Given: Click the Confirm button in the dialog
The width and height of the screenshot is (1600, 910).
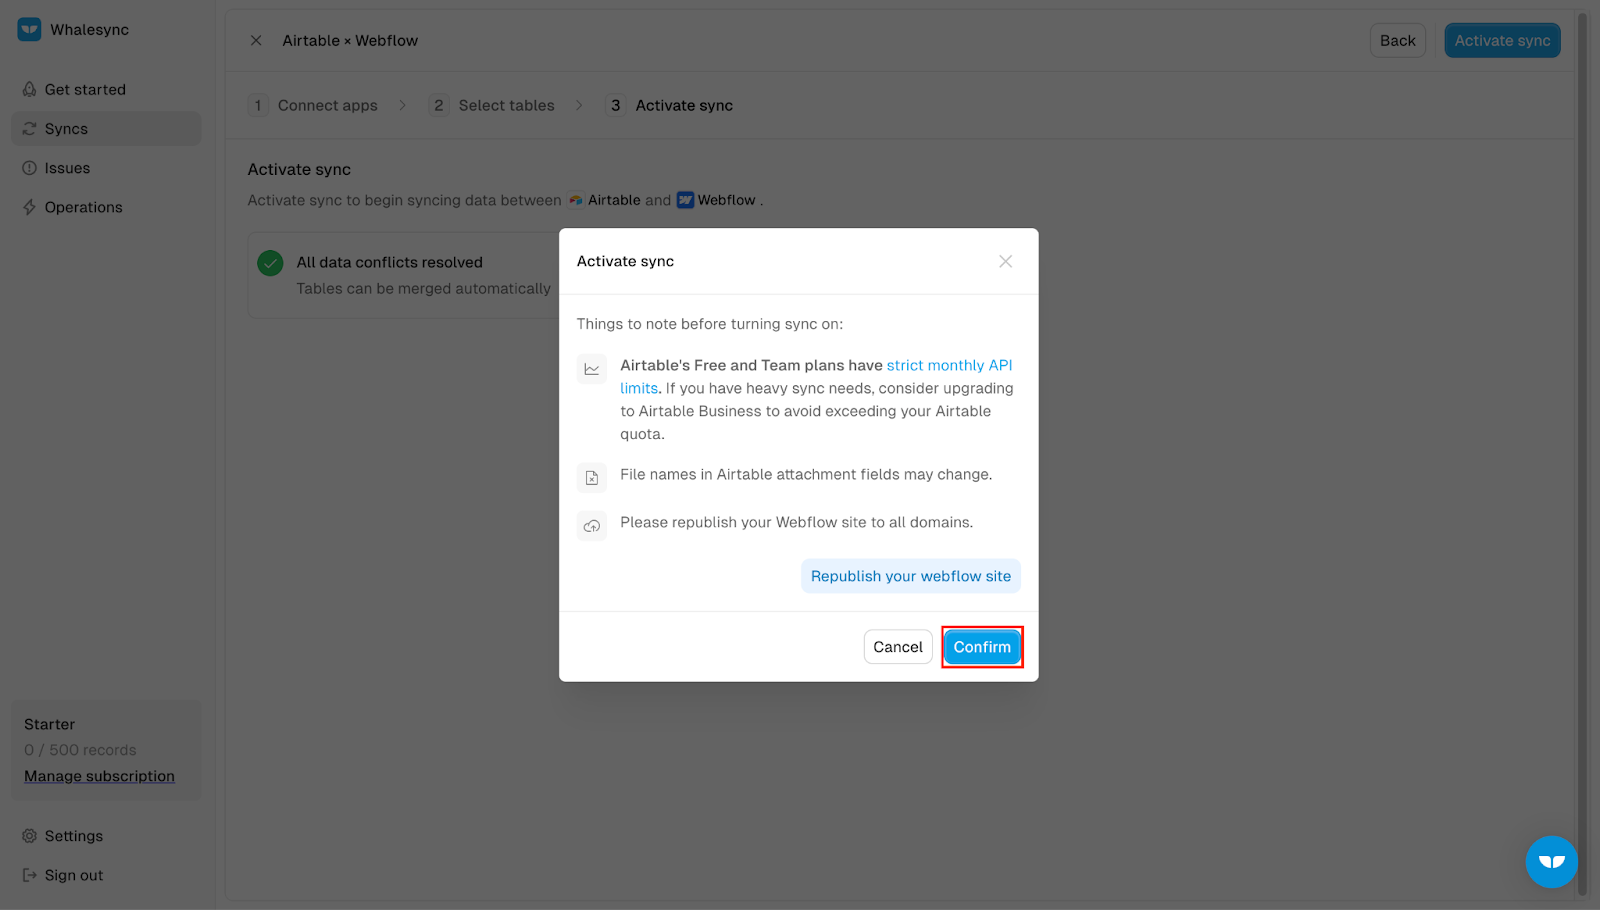Looking at the screenshot, I should (x=982, y=647).
